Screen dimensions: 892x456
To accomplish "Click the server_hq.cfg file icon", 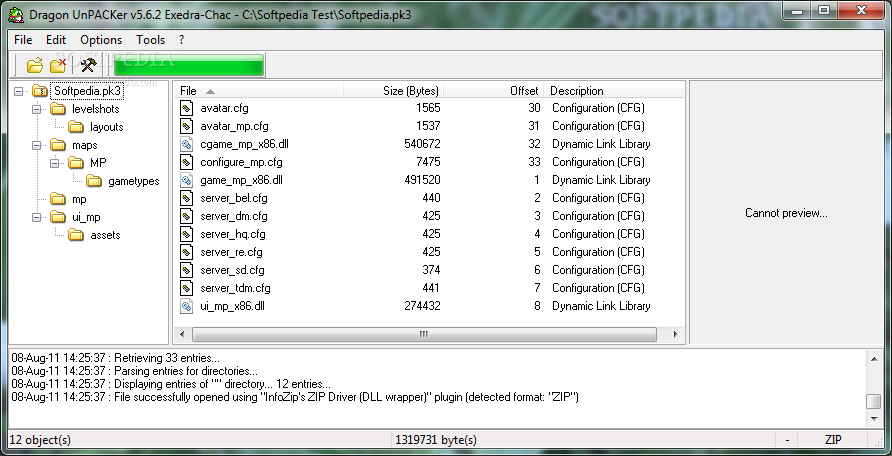I will tap(187, 234).
